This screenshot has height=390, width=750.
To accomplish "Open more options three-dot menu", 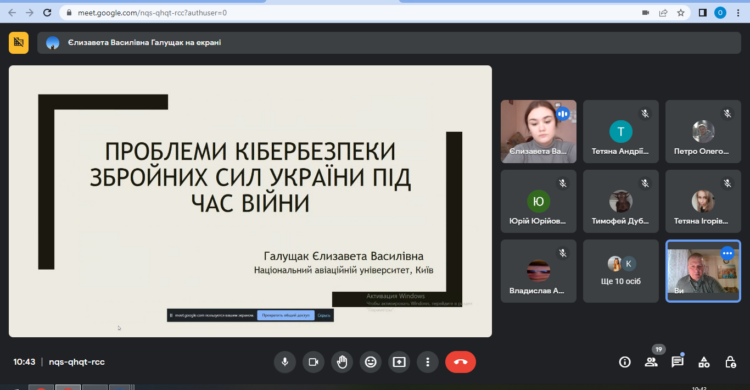I will (428, 362).
